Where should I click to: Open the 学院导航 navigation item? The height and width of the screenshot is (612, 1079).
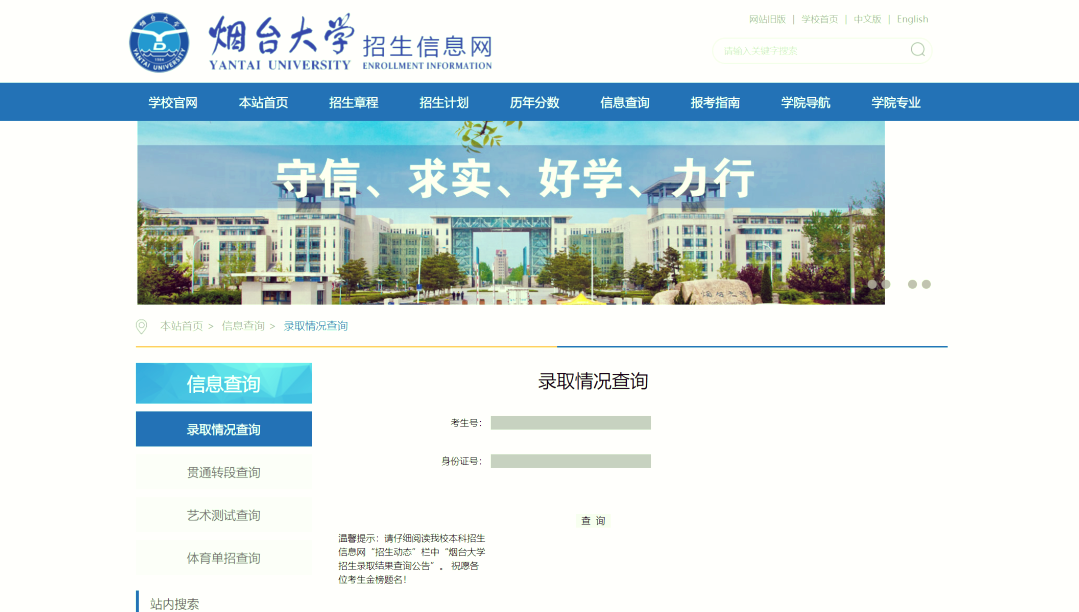806,101
